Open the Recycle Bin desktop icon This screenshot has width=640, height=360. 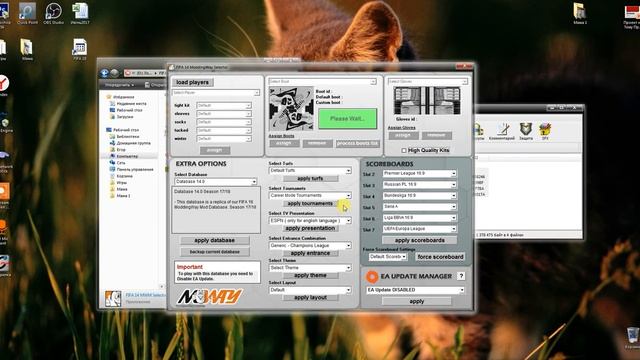pyautogui.click(x=633, y=337)
